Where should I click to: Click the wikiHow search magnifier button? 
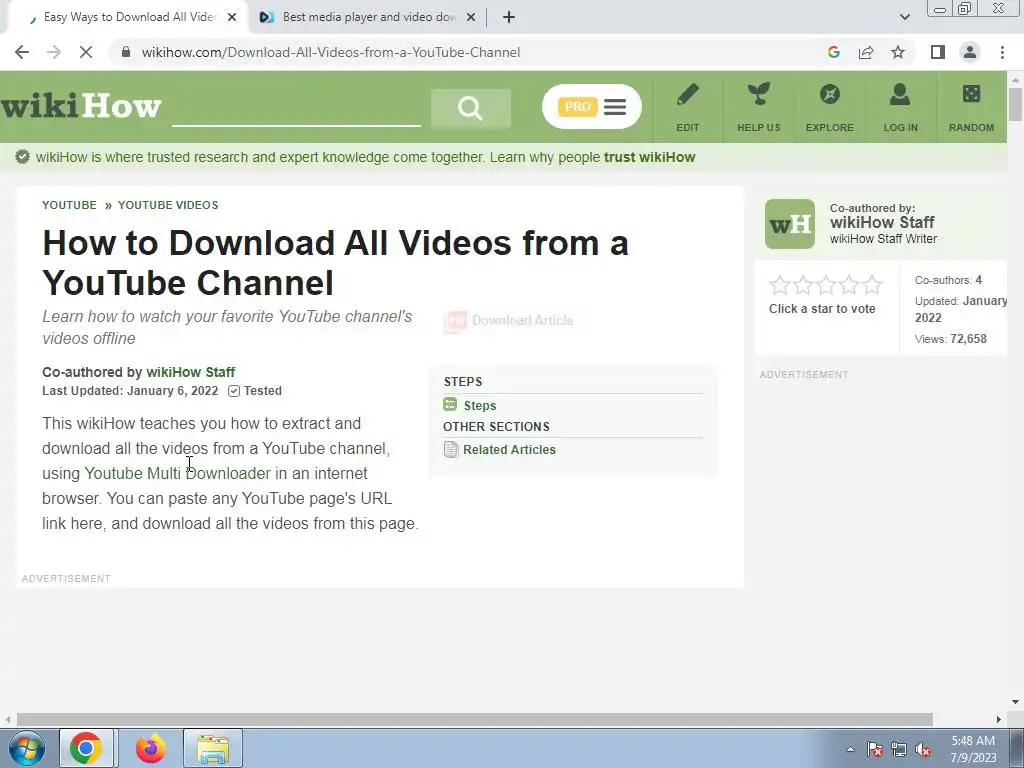(x=470, y=107)
